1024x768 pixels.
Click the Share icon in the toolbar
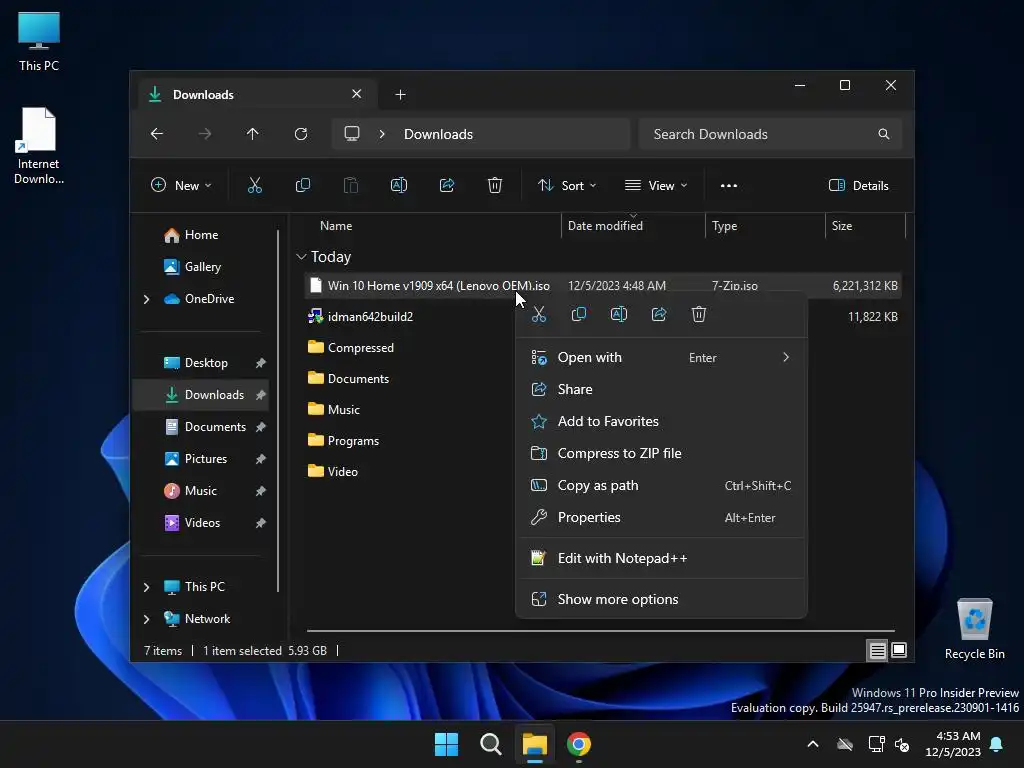[x=447, y=185]
